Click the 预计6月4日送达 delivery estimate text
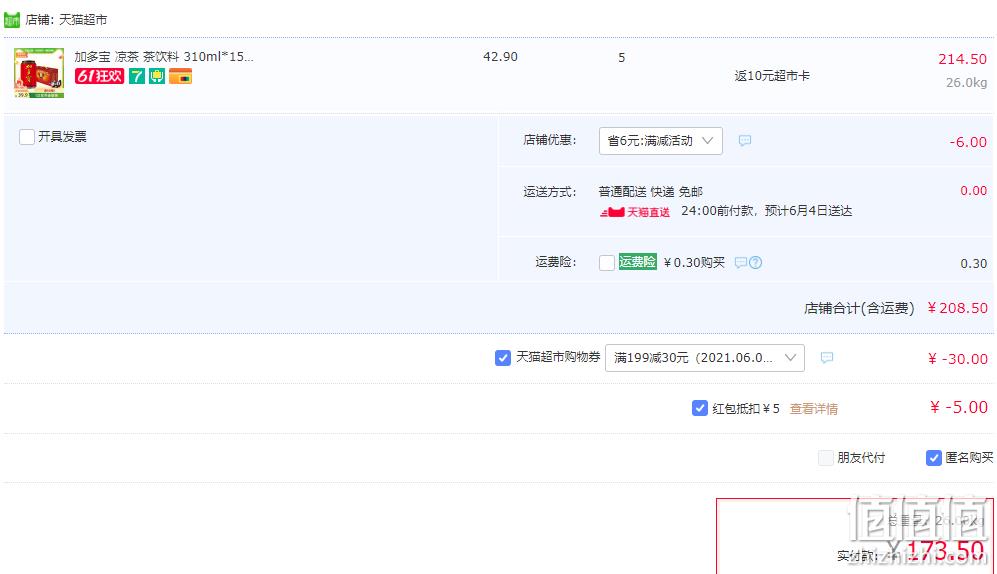Screen dimensions: 997x574 click(808, 211)
